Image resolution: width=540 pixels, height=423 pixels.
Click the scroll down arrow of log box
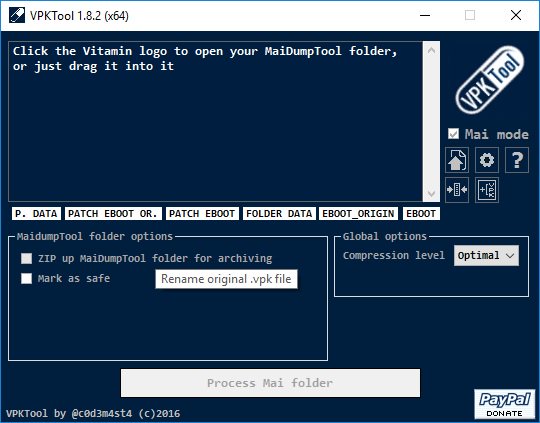pyautogui.click(x=431, y=193)
